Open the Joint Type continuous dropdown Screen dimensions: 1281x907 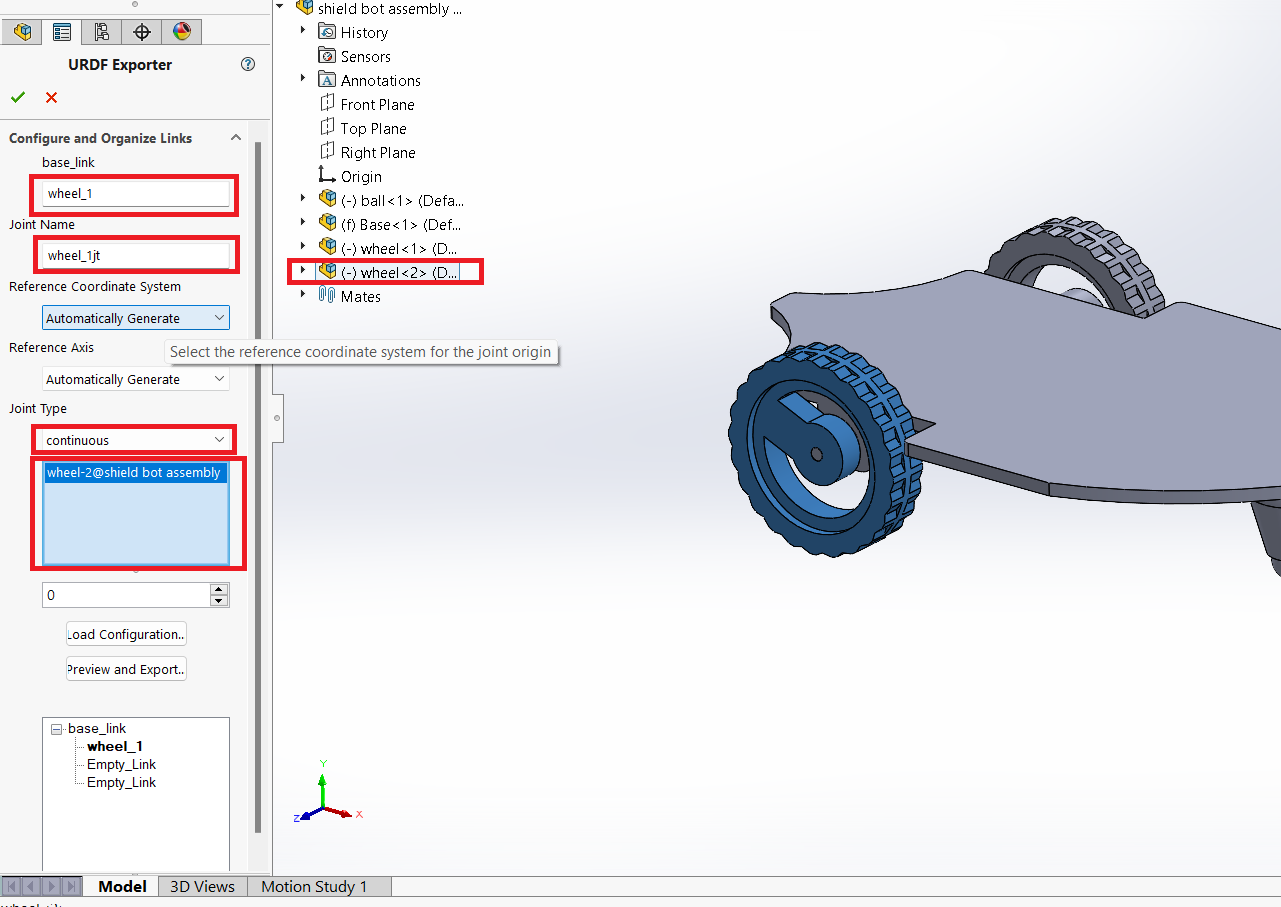coord(136,440)
